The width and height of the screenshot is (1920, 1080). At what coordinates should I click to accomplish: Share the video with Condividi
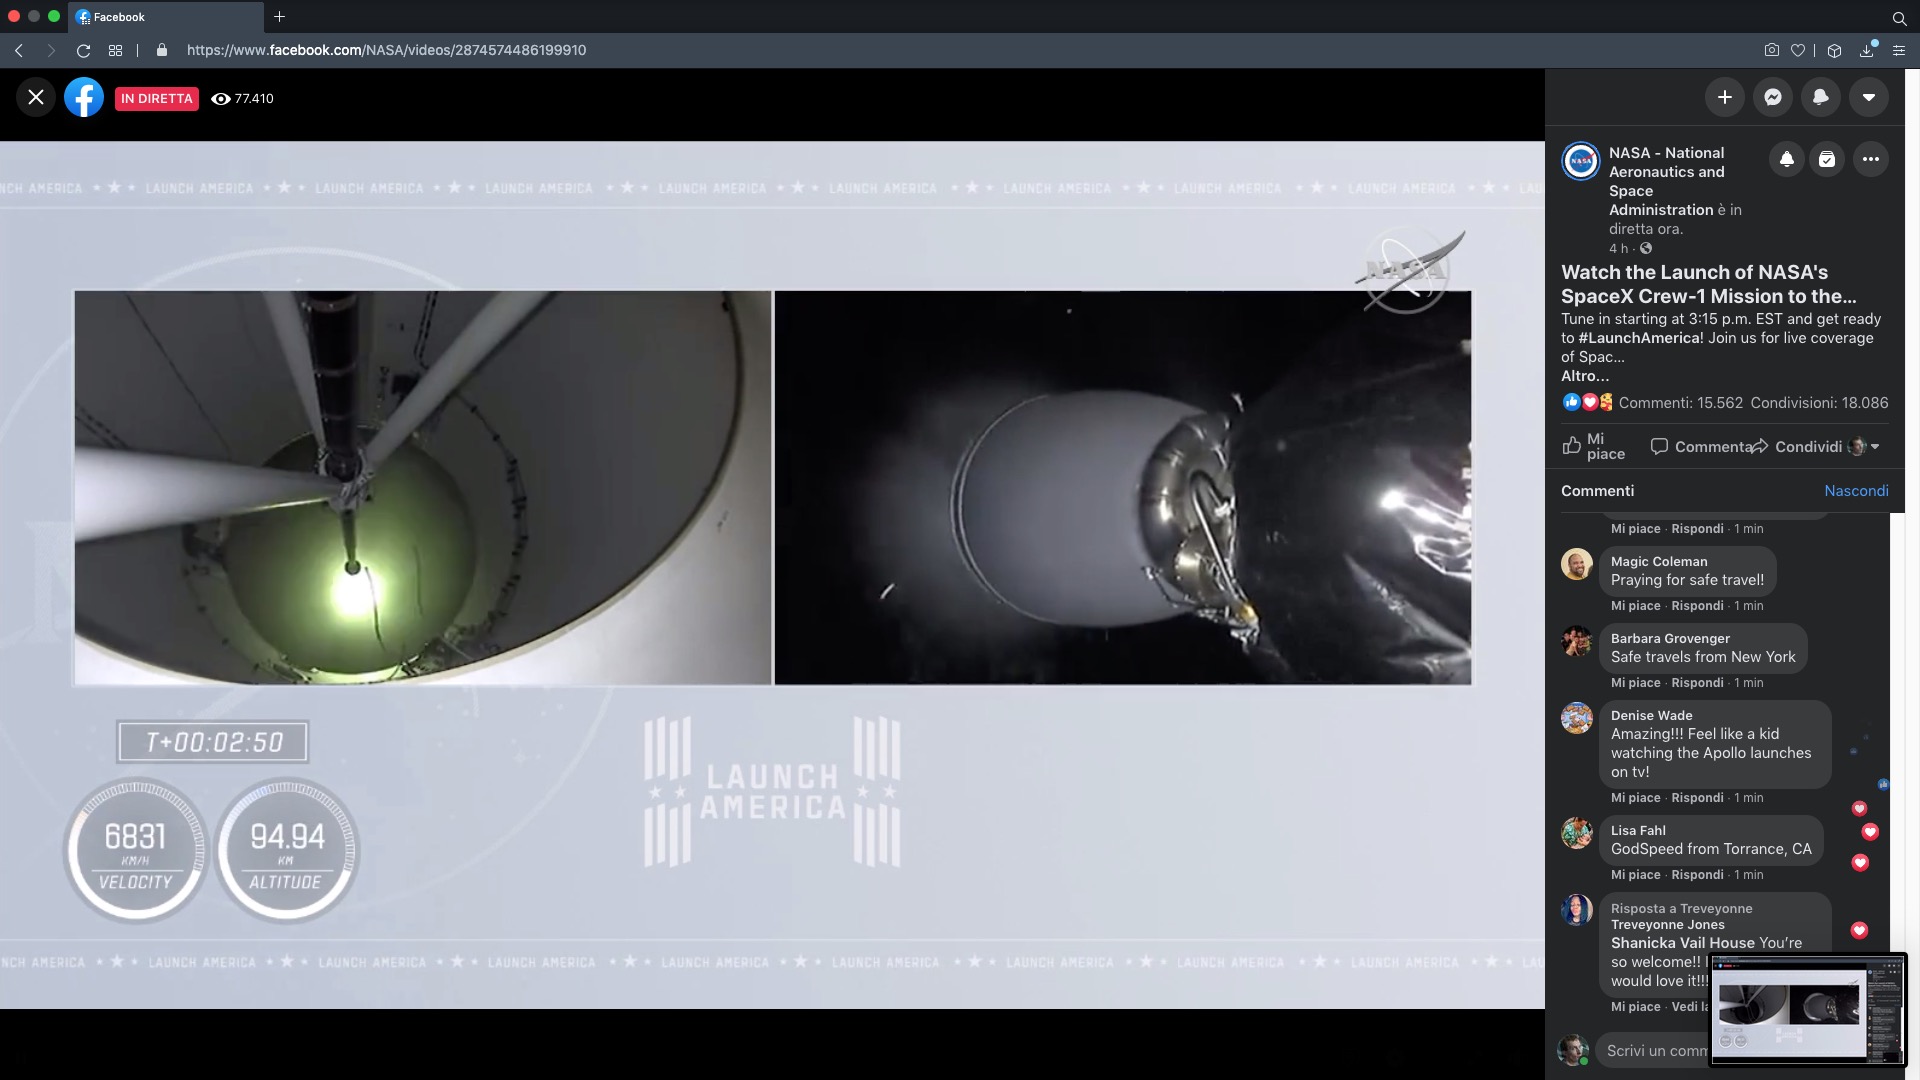(1797, 446)
